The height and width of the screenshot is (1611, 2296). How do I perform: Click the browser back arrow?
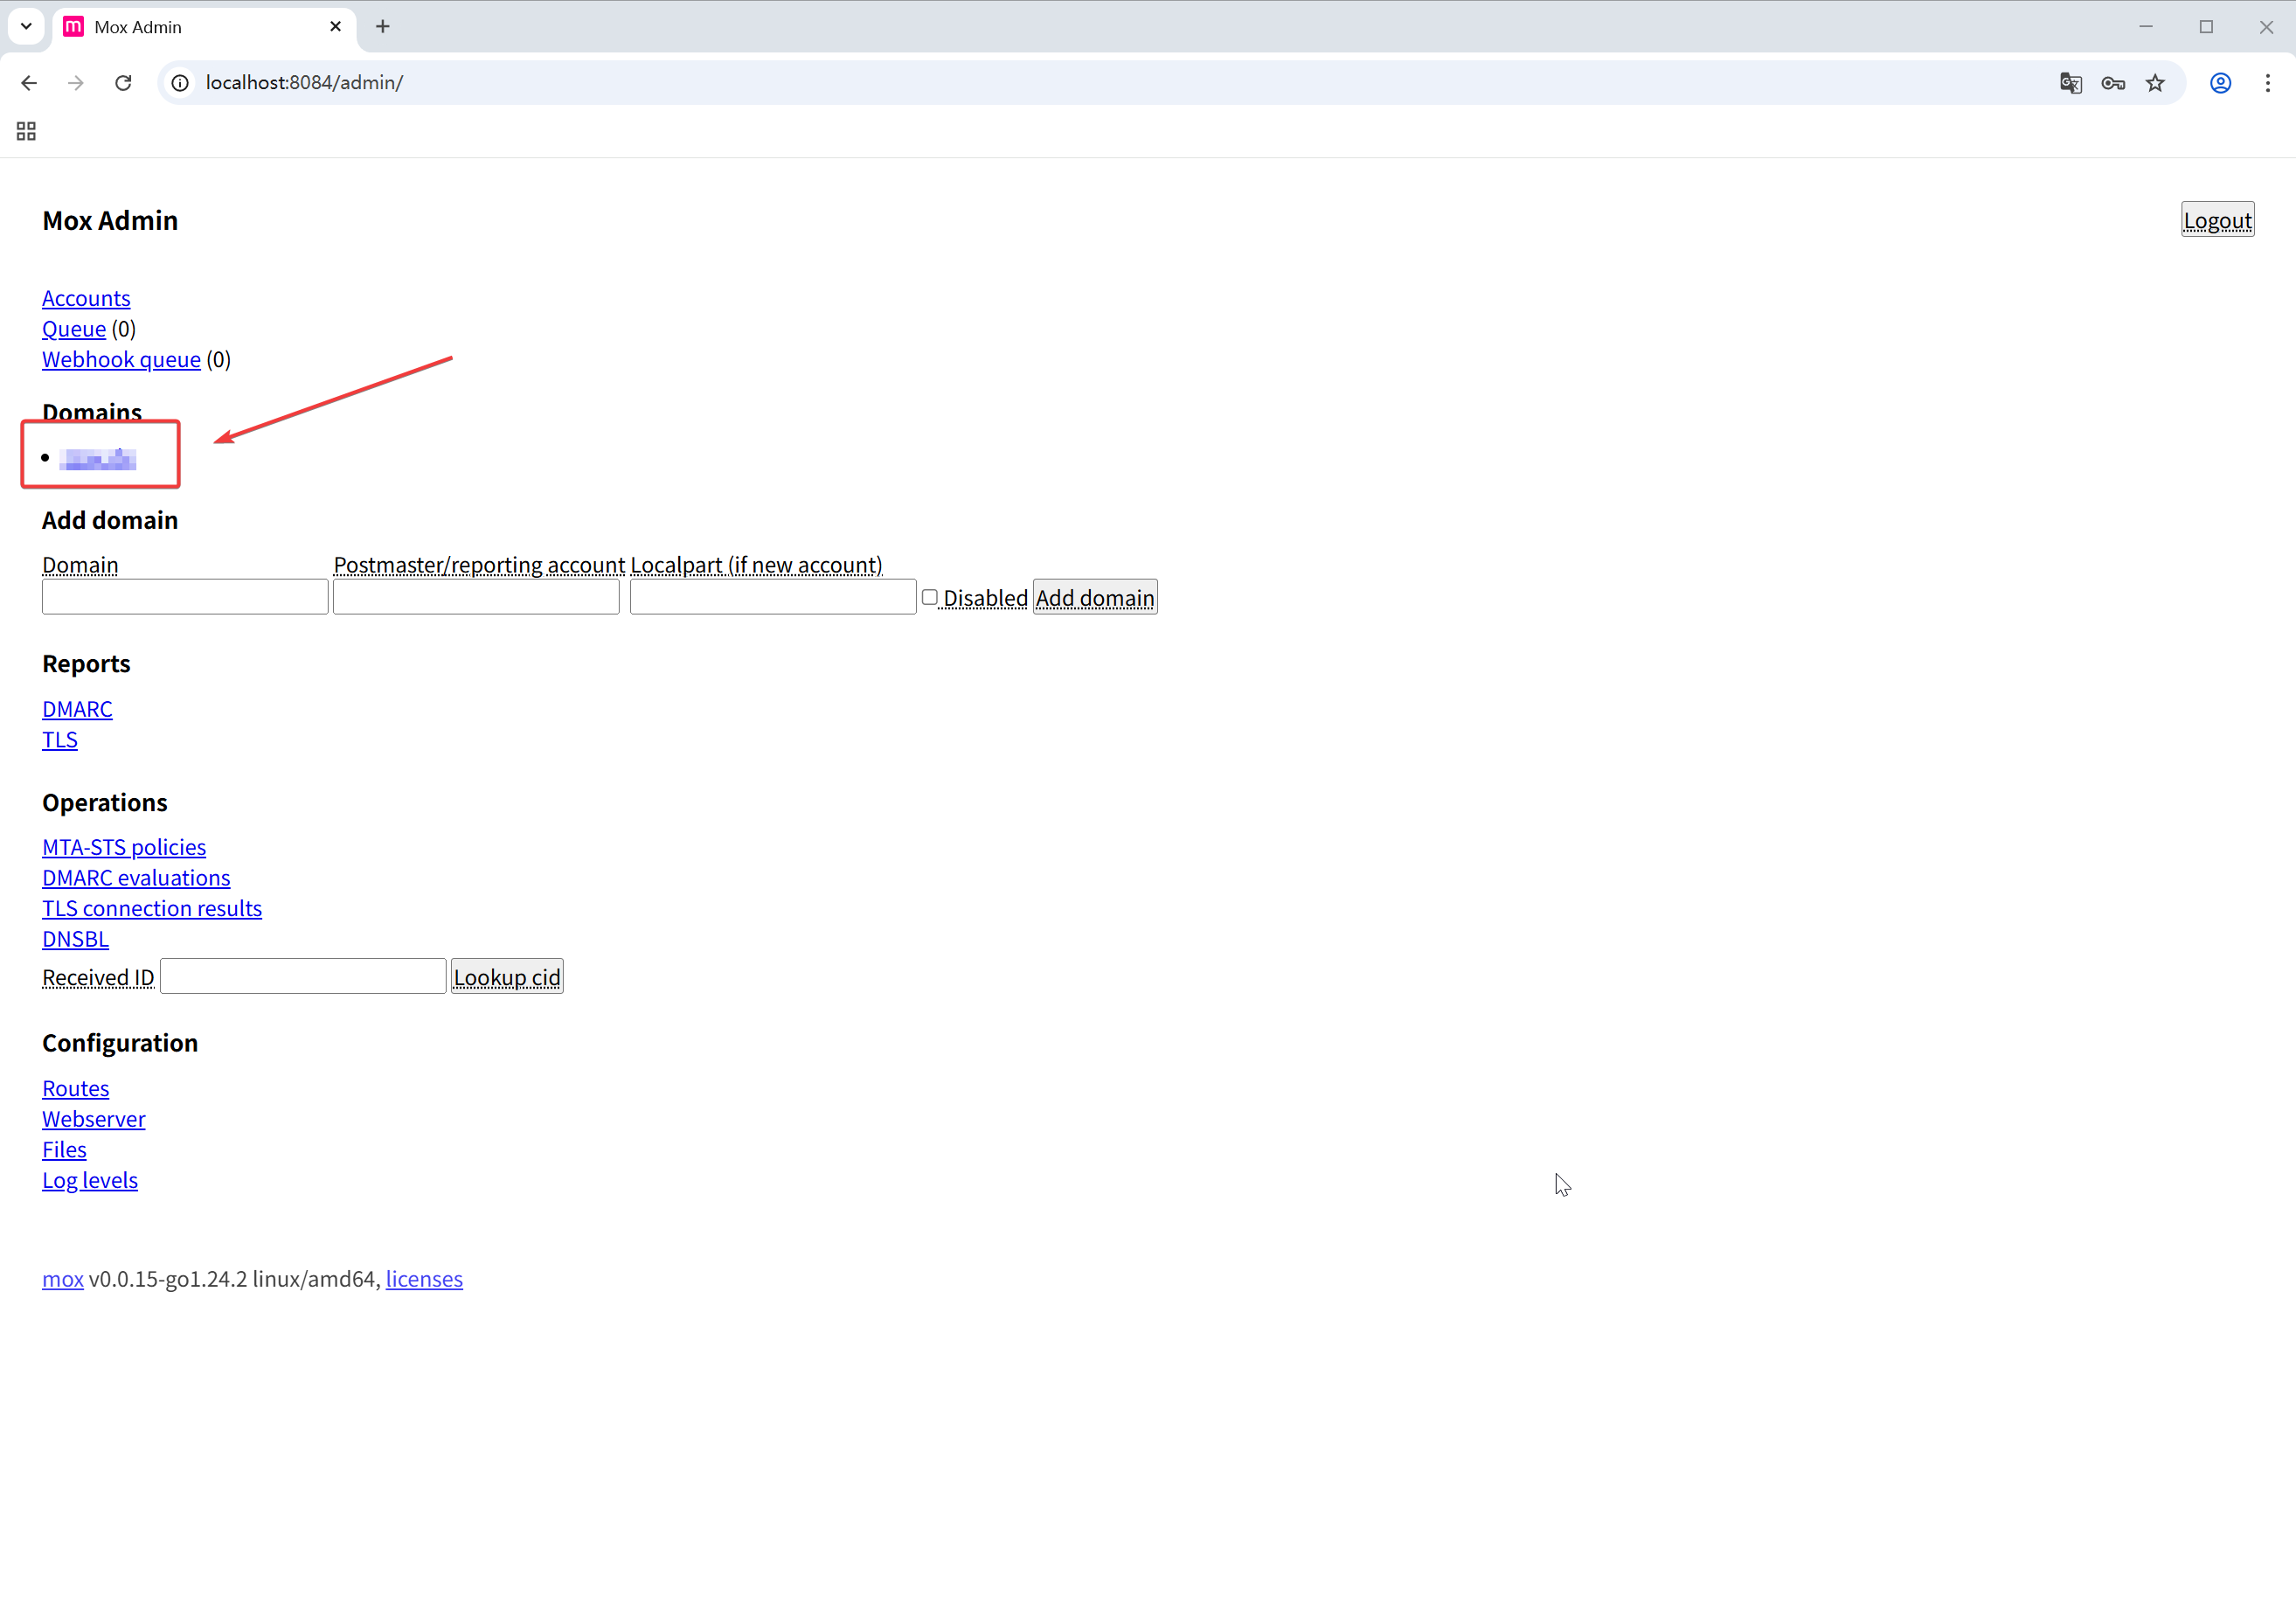coord(29,83)
